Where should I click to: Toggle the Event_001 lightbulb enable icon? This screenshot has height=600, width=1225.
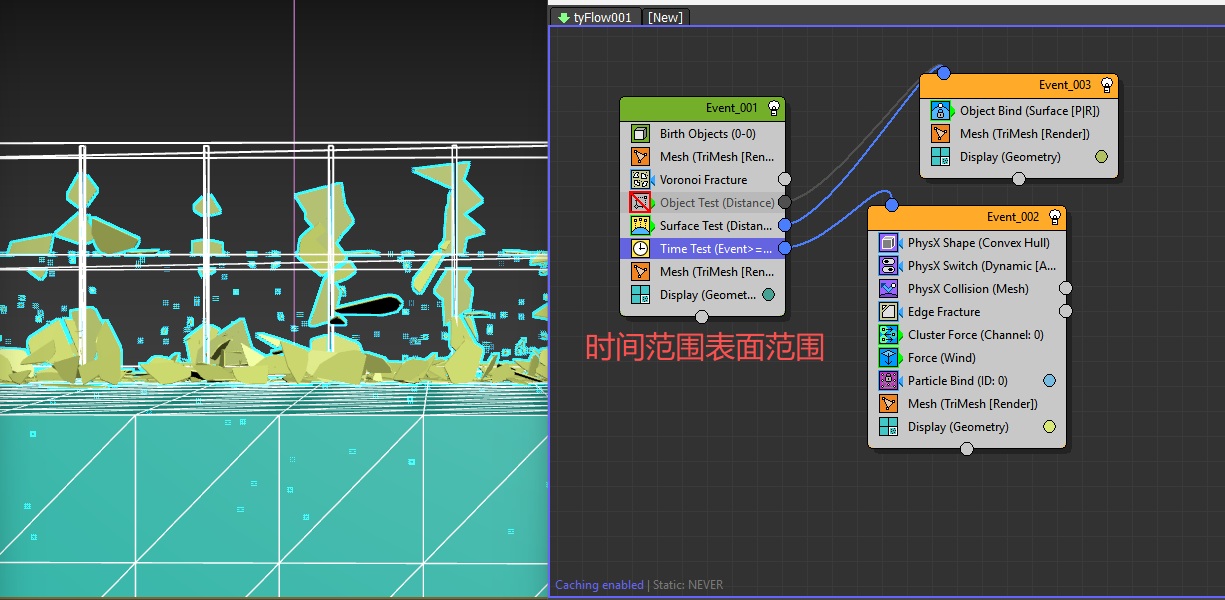(x=774, y=108)
